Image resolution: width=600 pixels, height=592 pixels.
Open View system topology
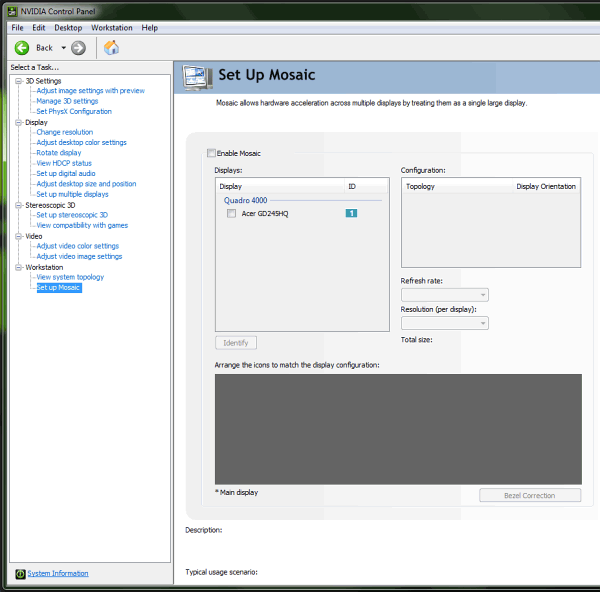[x=70, y=277]
